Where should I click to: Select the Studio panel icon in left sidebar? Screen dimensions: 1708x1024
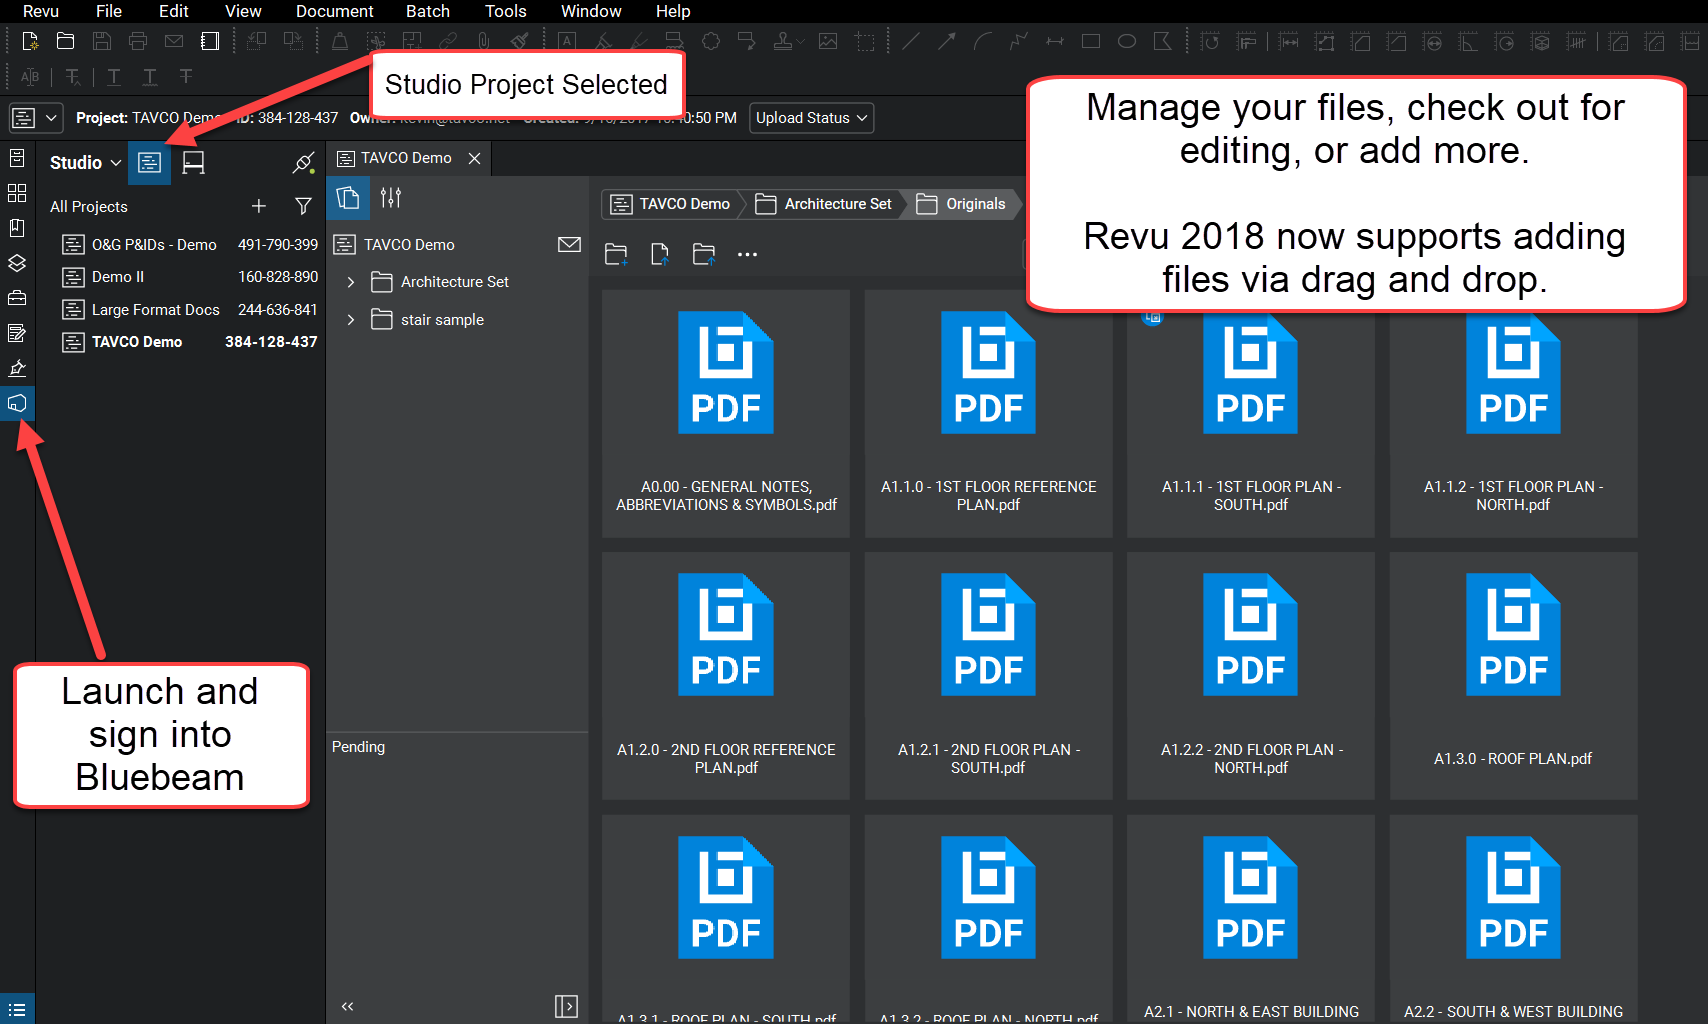point(17,403)
